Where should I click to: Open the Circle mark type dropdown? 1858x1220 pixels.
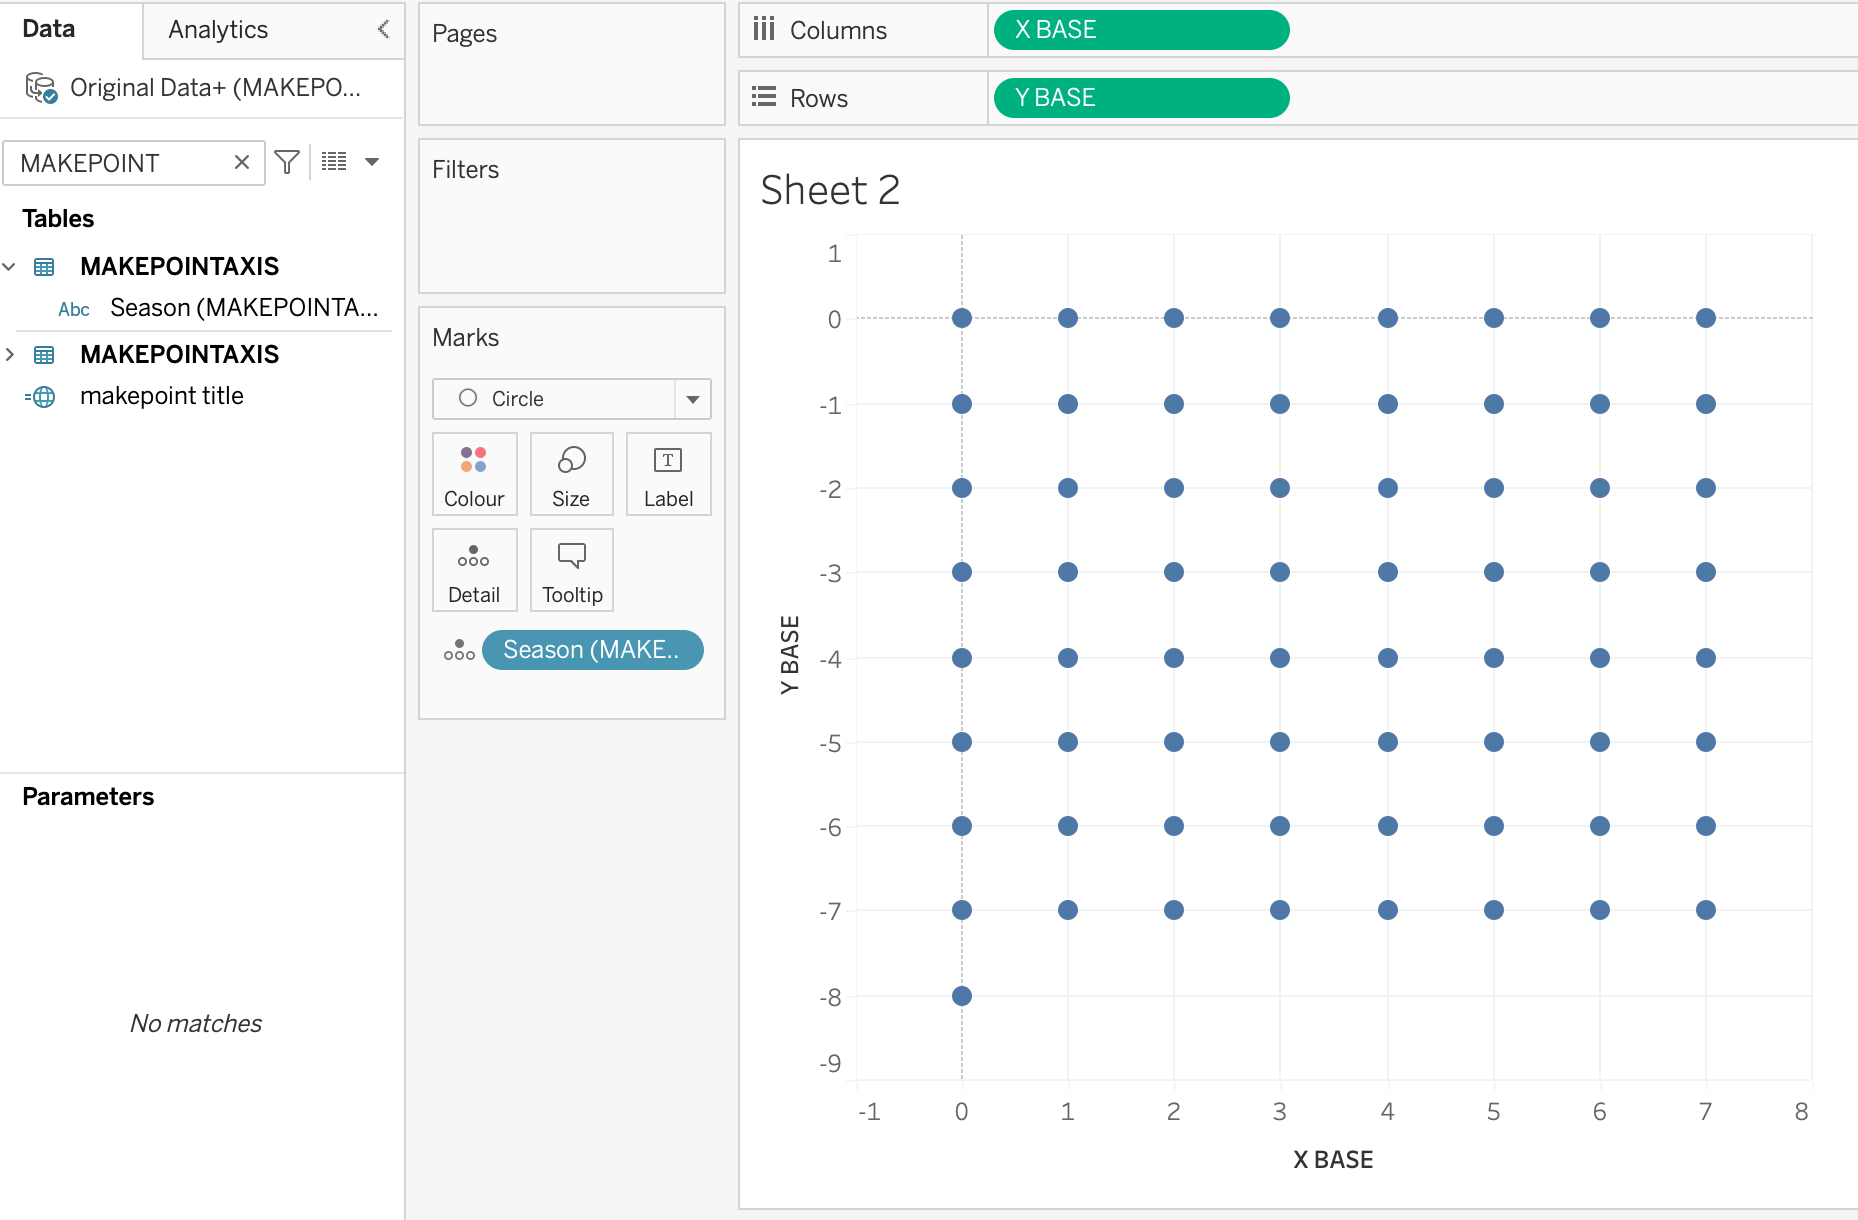692,399
